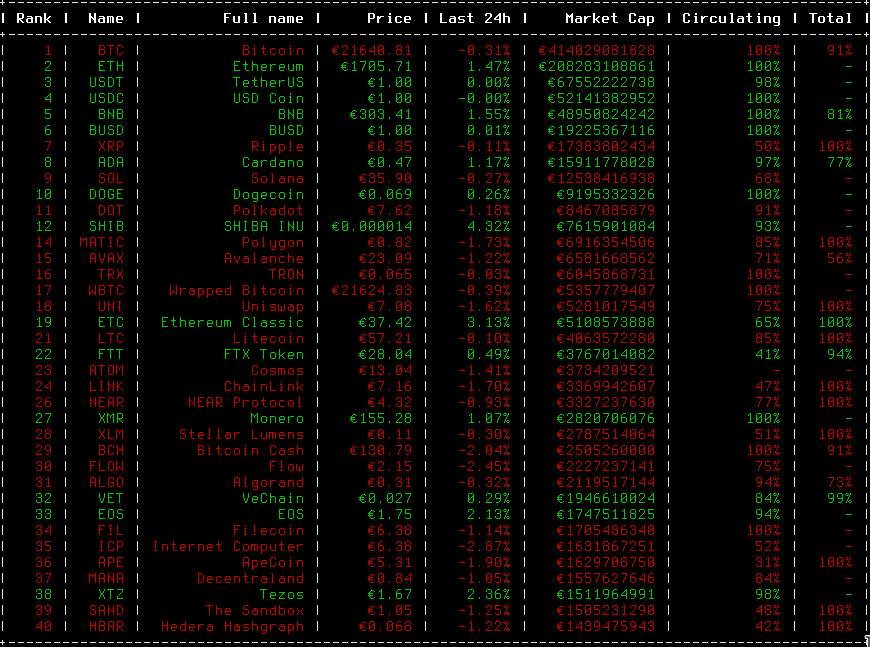
Task: Click BNB's 1.55% daily change
Action: [488, 115]
